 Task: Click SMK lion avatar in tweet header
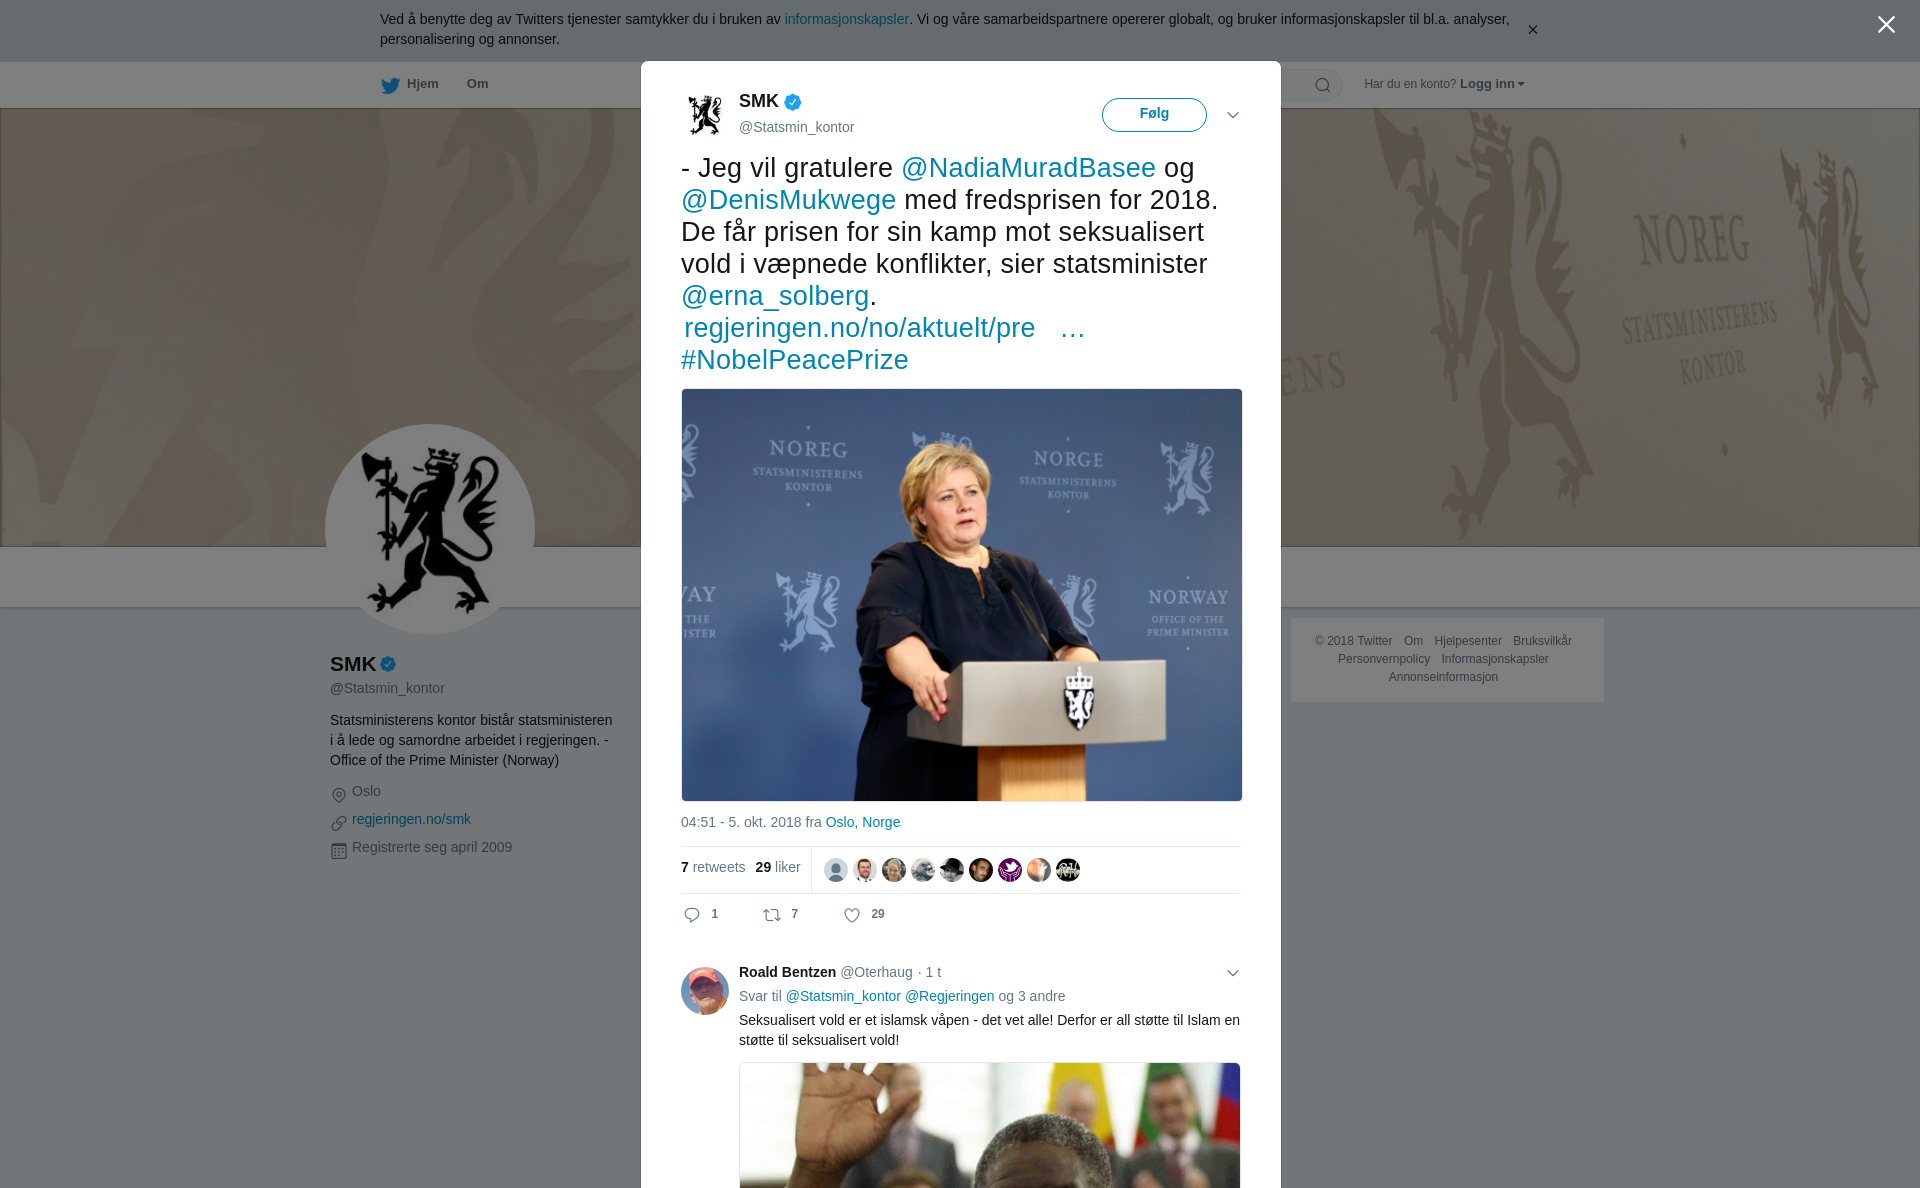pyautogui.click(x=705, y=115)
